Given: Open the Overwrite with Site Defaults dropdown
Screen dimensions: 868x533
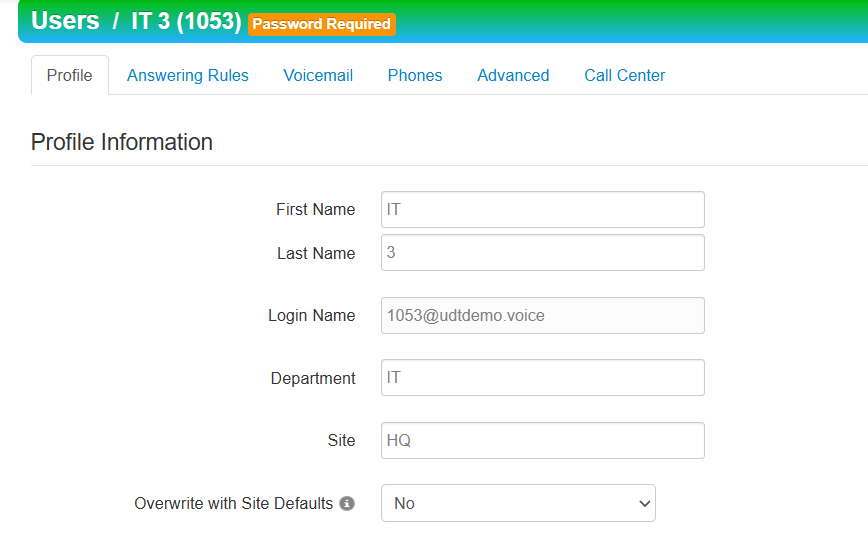Looking at the screenshot, I should [518, 503].
